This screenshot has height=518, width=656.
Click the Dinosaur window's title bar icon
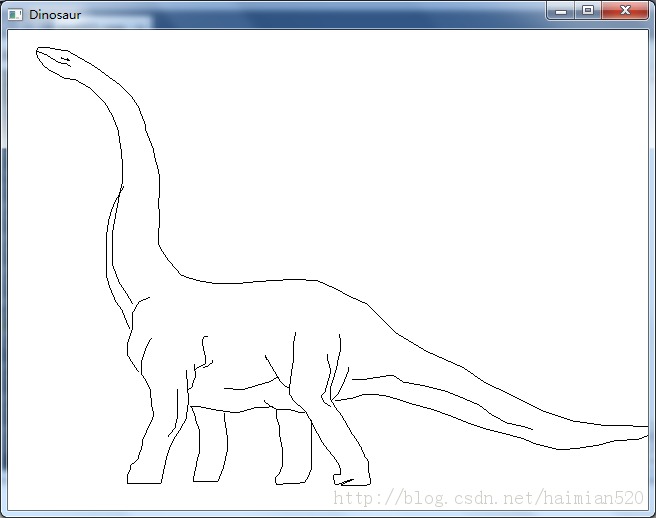[x=15, y=15]
